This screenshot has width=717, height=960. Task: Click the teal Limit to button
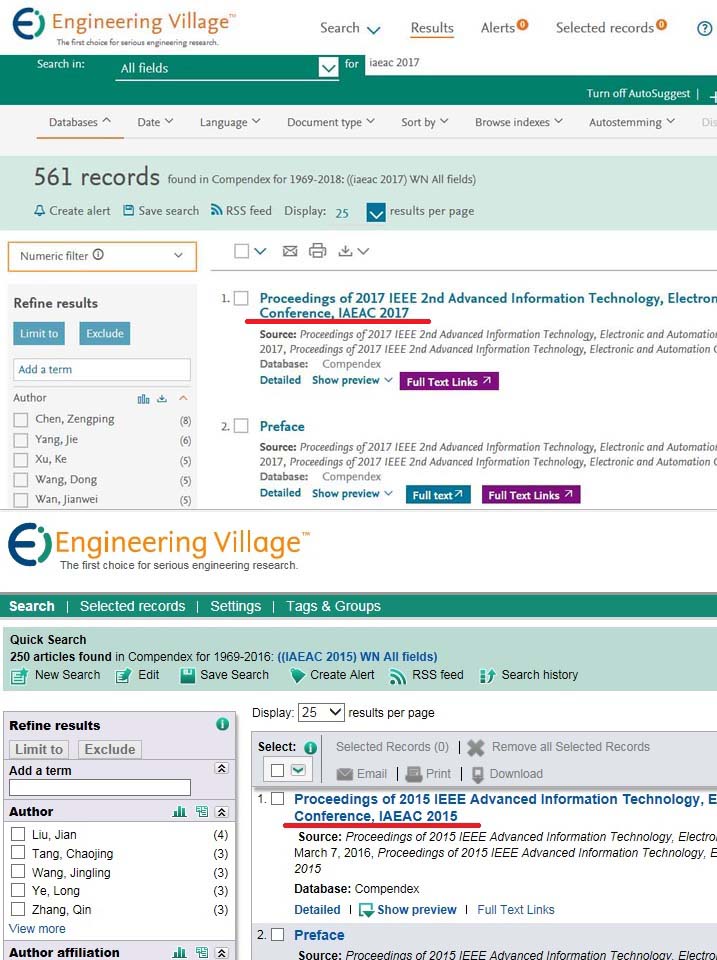point(39,334)
